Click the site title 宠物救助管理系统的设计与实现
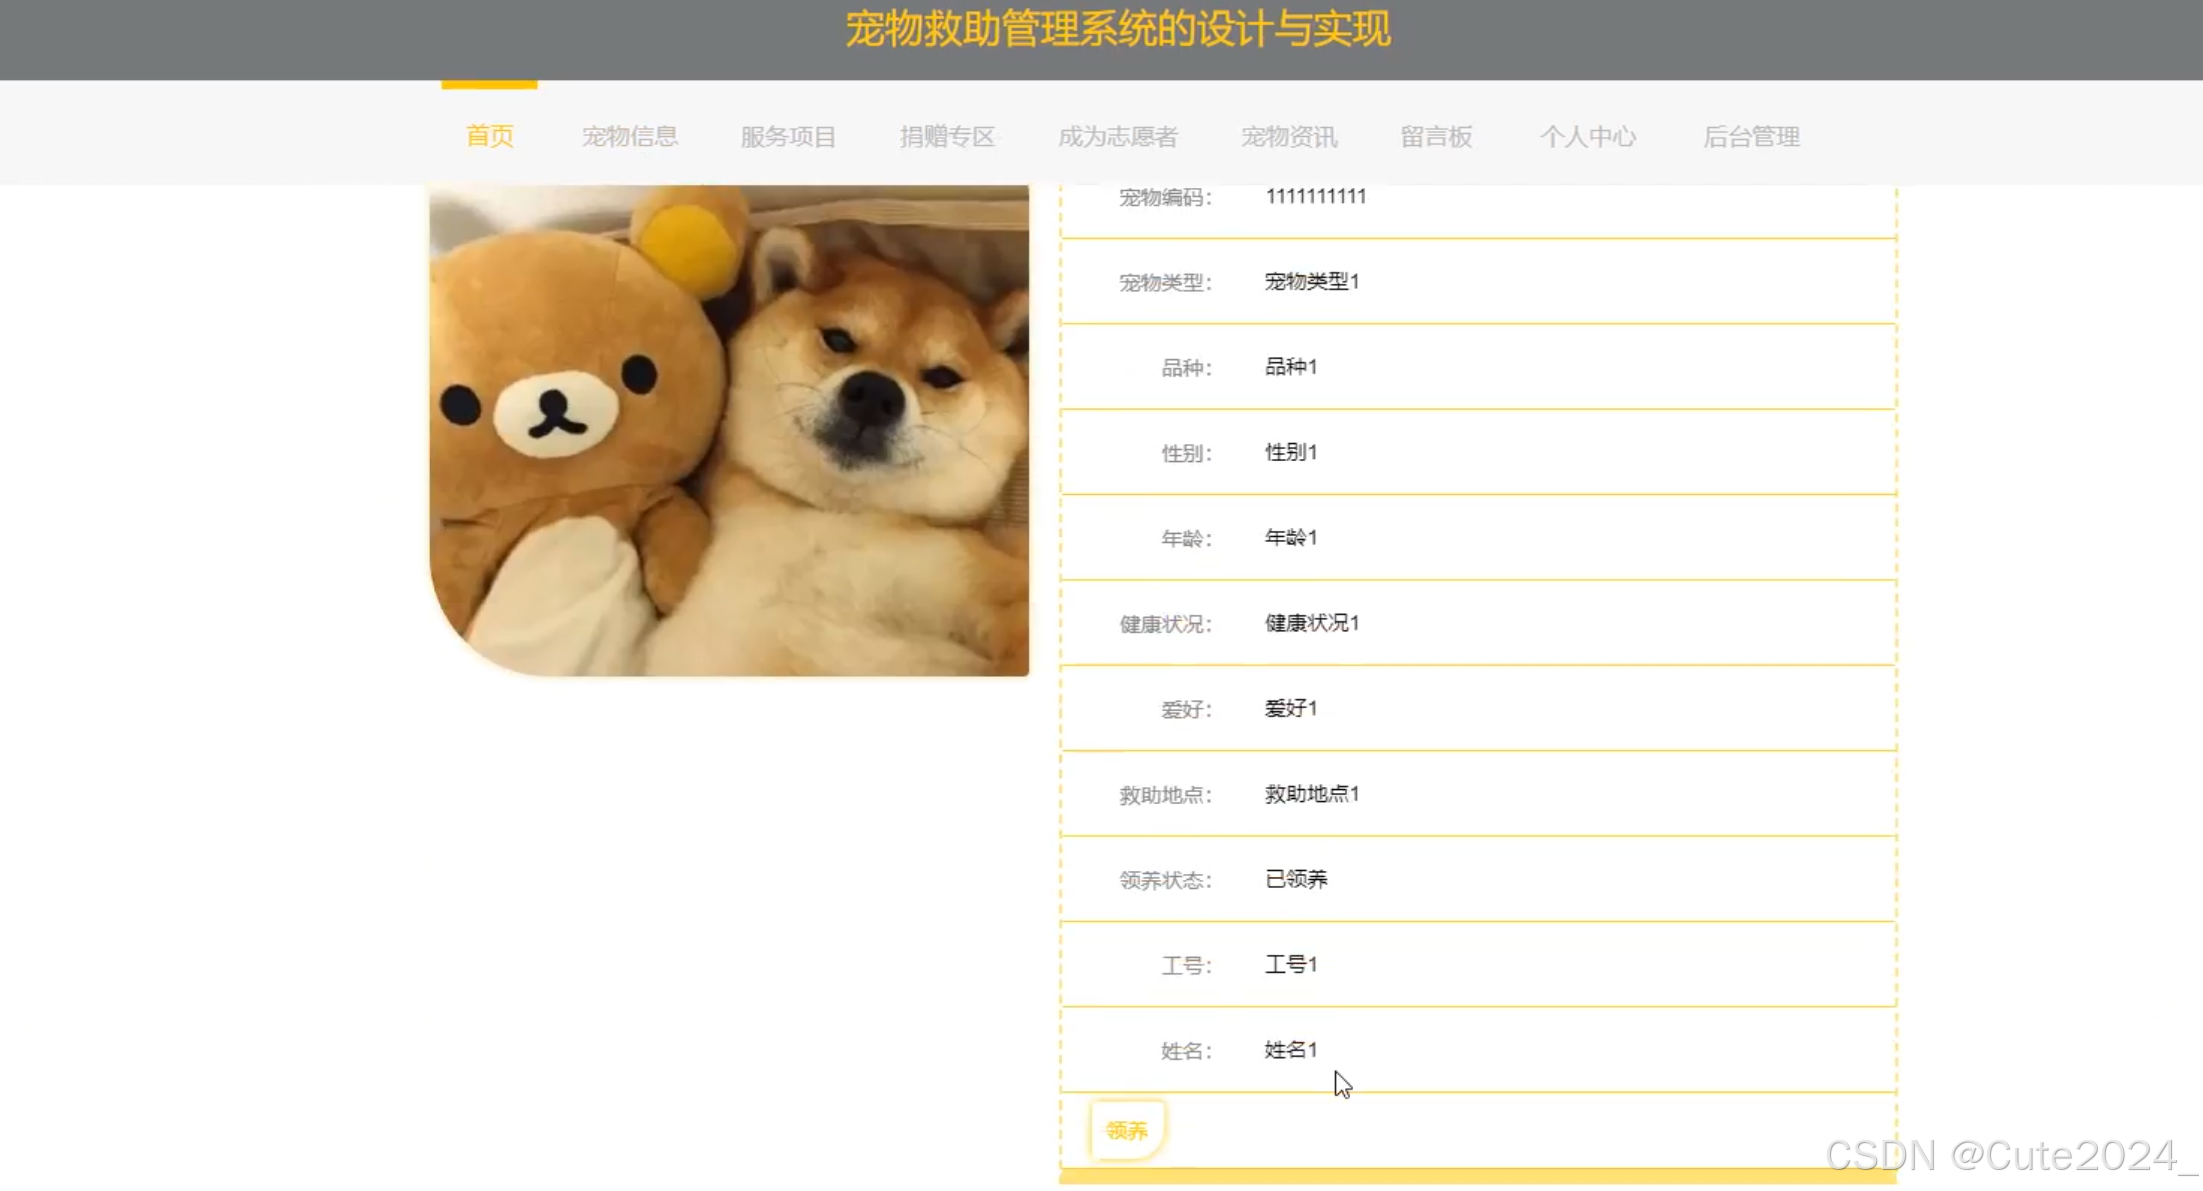The height and width of the screenshot is (1191, 2203). (1117, 29)
